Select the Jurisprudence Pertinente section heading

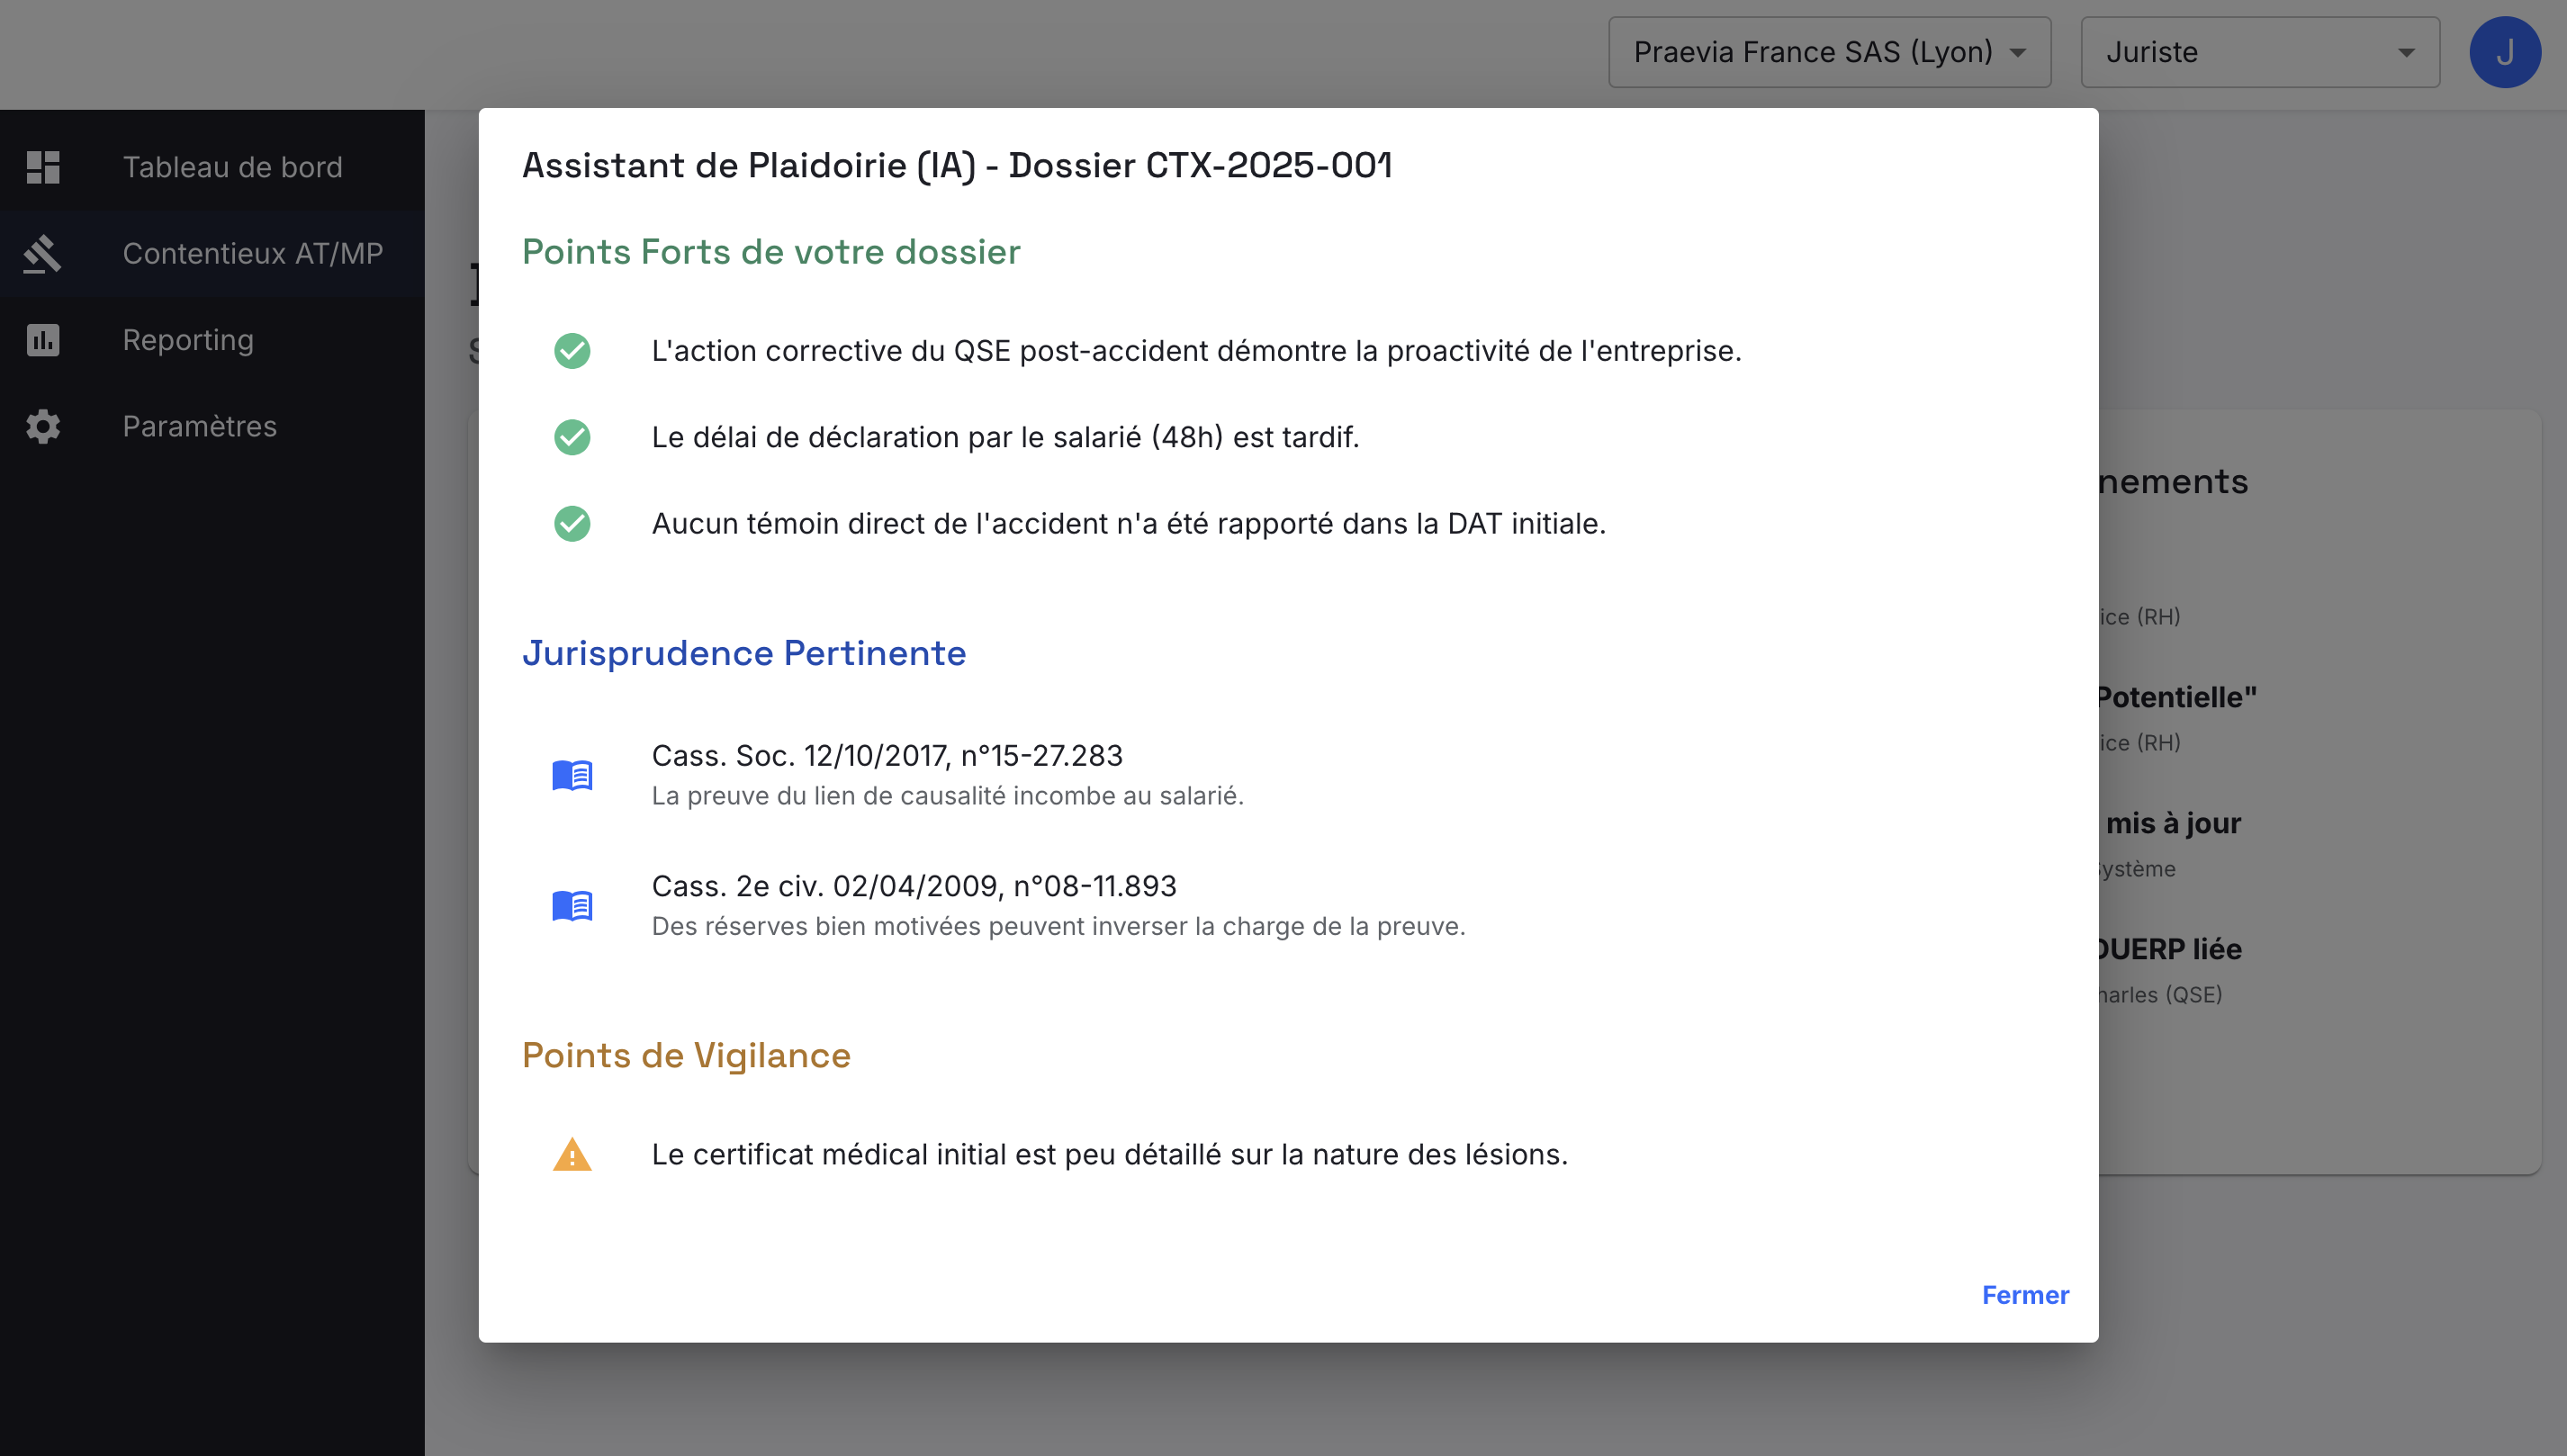click(x=744, y=653)
